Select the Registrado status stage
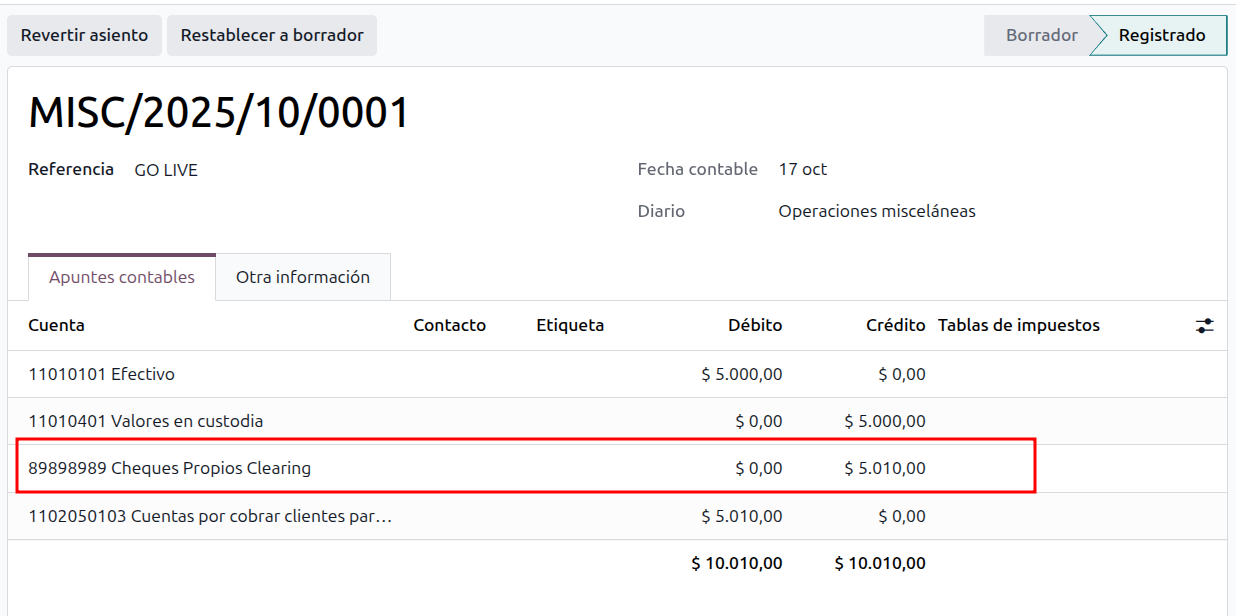 click(x=1161, y=35)
